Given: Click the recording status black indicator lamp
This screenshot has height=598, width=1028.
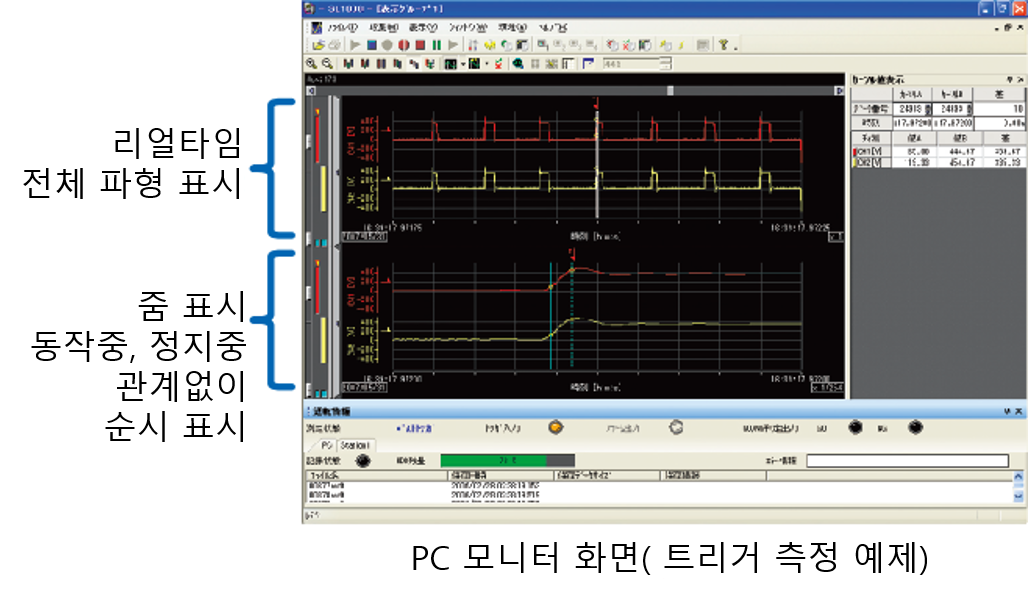Looking at the screenshot, I should pos(363,461).
